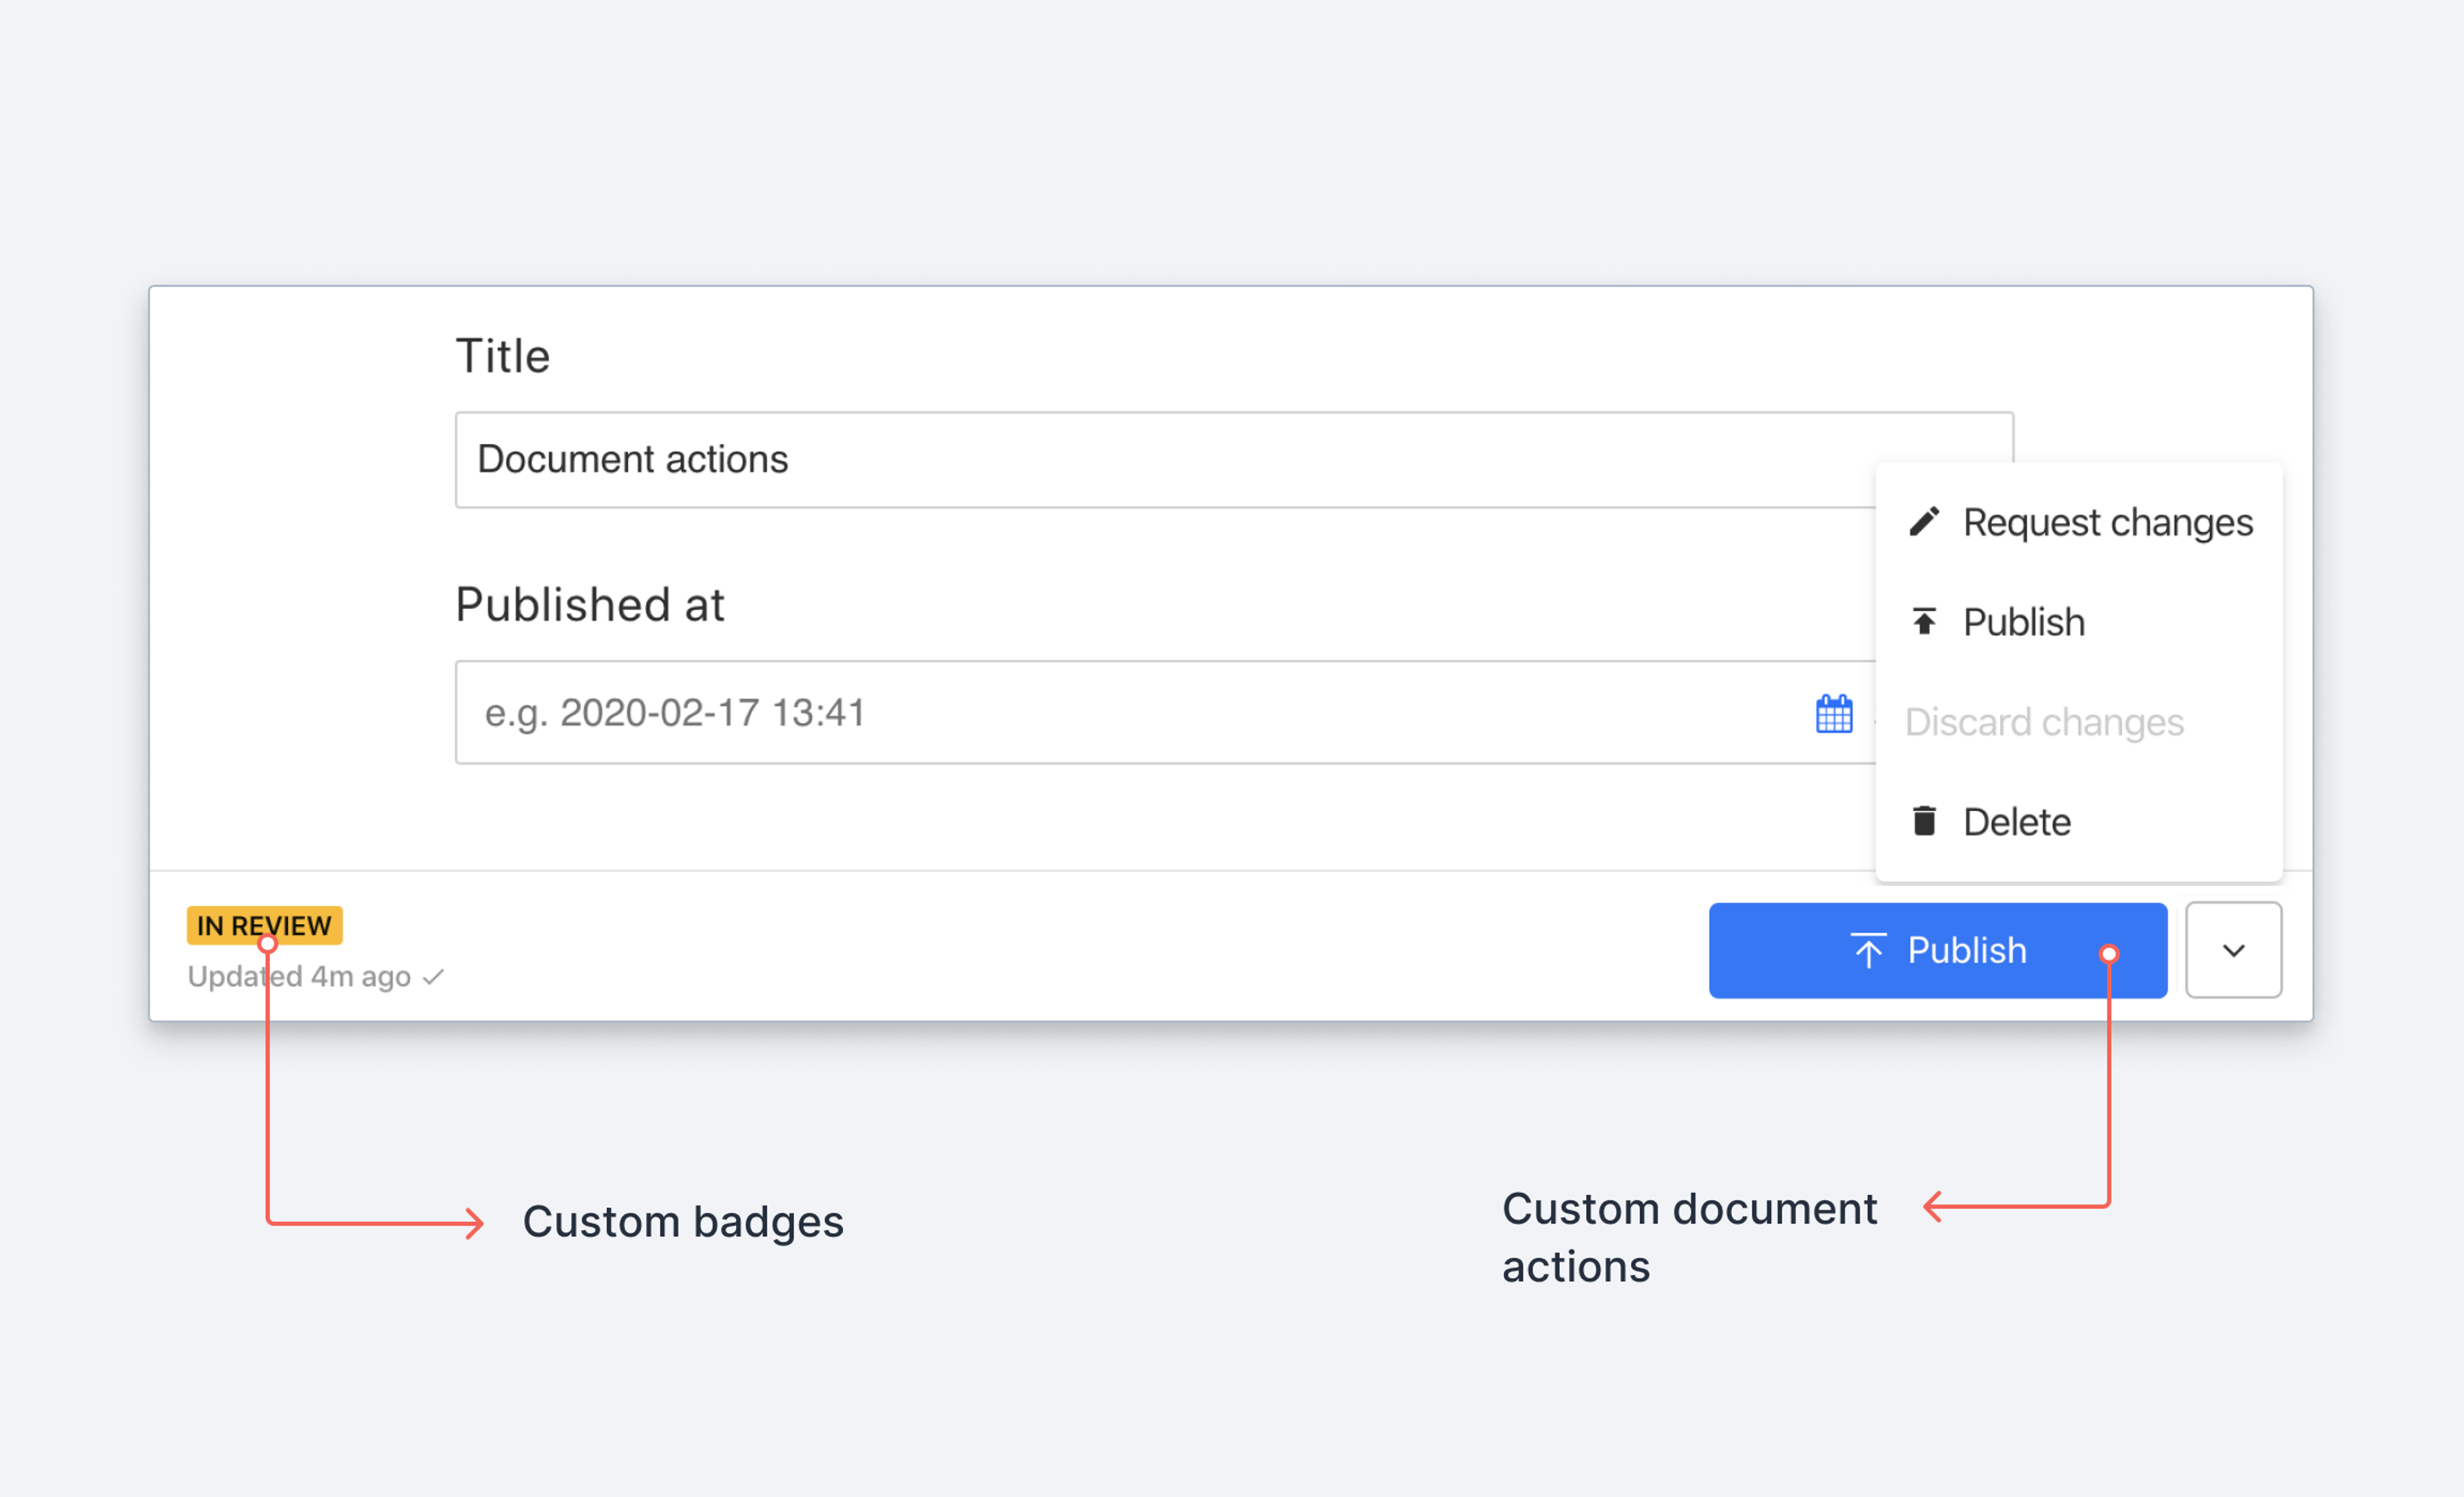Click the red annotation dot on Publish button
The width and height of the screenshot is (2464, 1497).
pos(2109,953)
